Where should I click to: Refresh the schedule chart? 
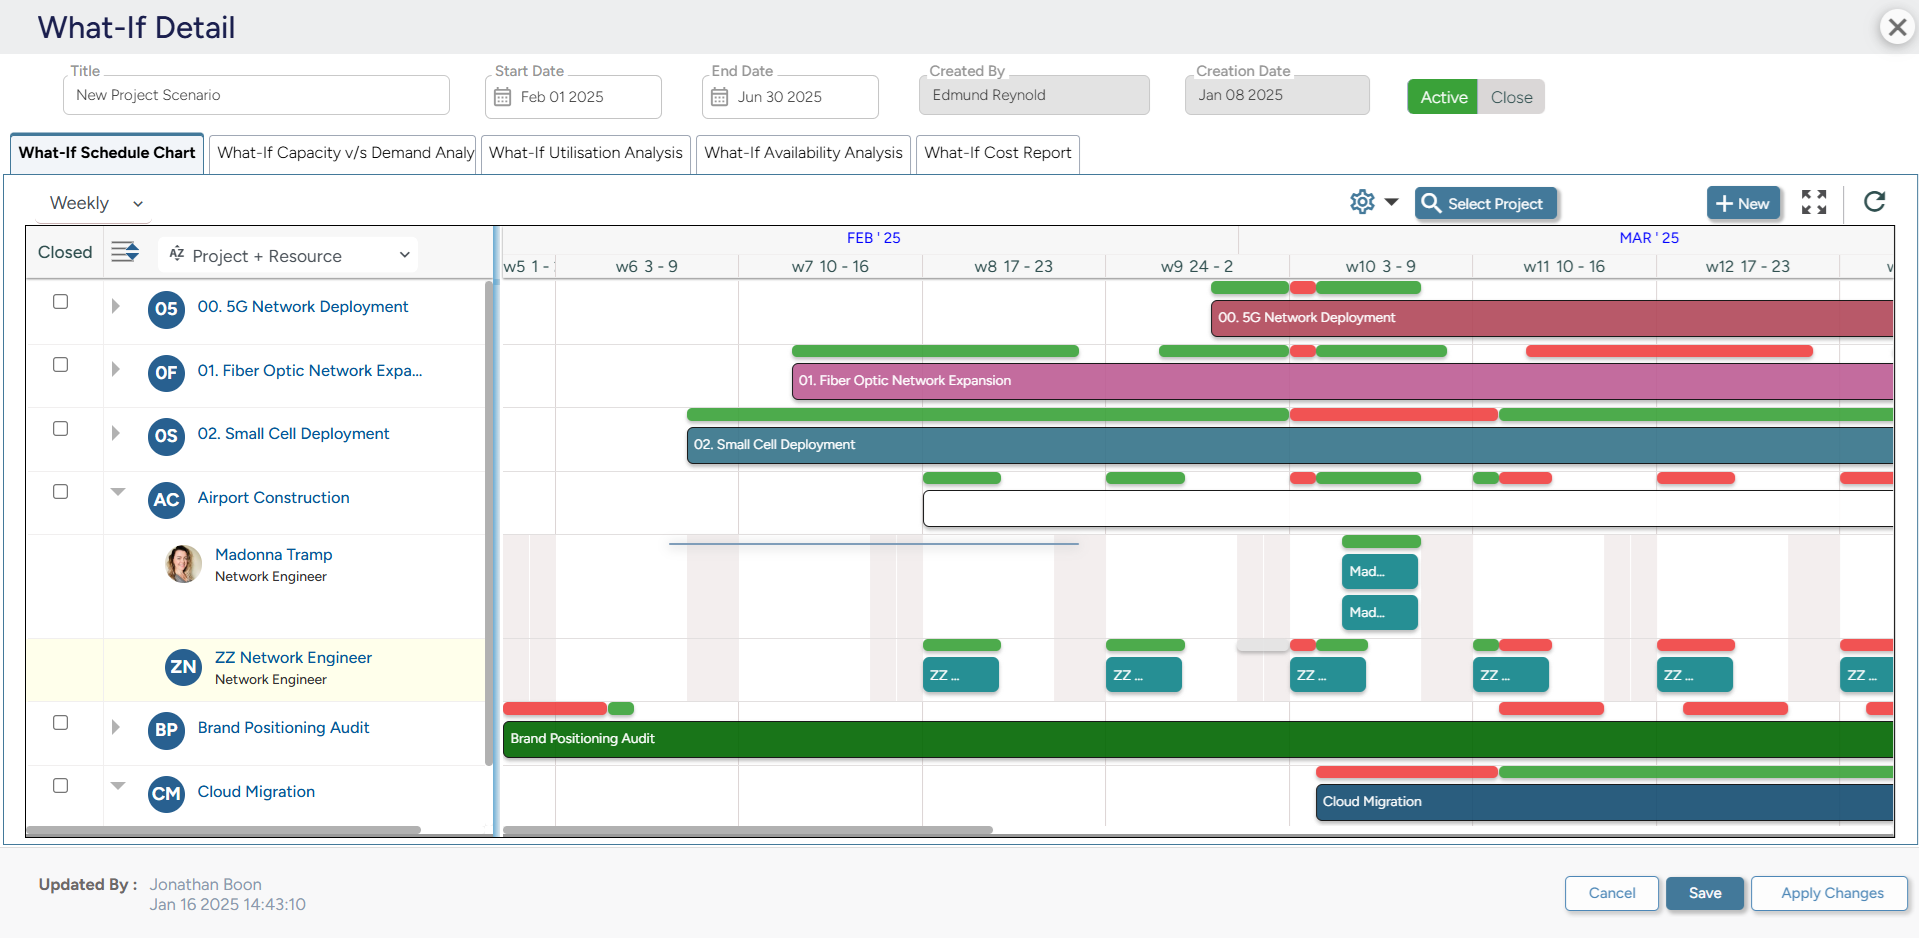point(1875,202)
